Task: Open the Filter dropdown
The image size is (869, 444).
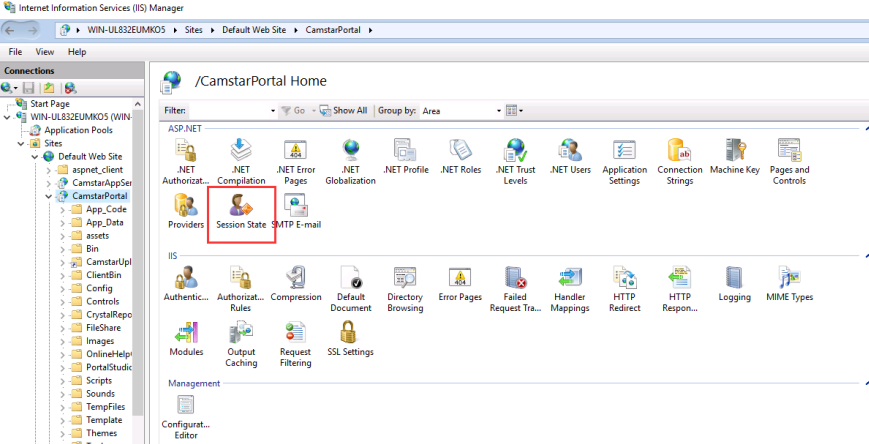Action: pyautogui.click(x=273, y=111)
